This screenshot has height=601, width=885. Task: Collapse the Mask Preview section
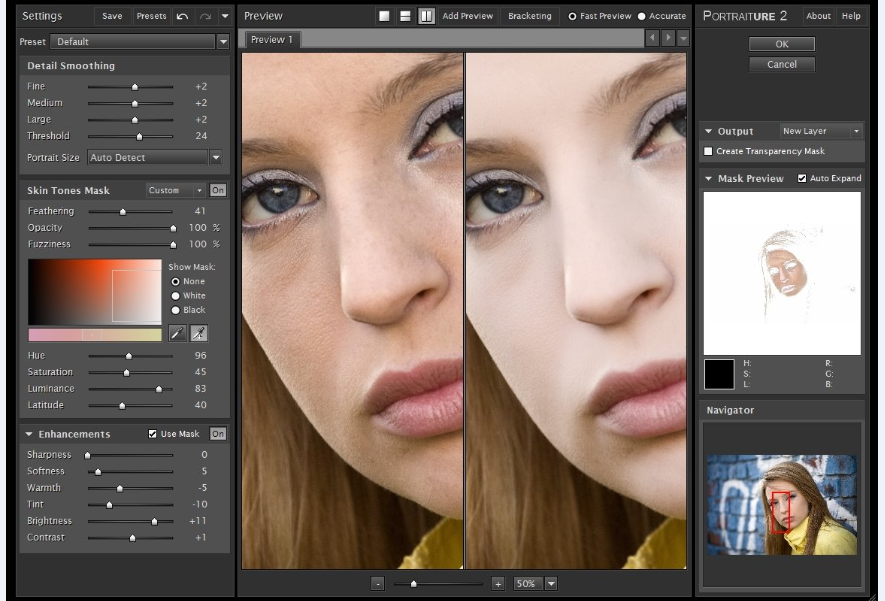coord(708,178)
